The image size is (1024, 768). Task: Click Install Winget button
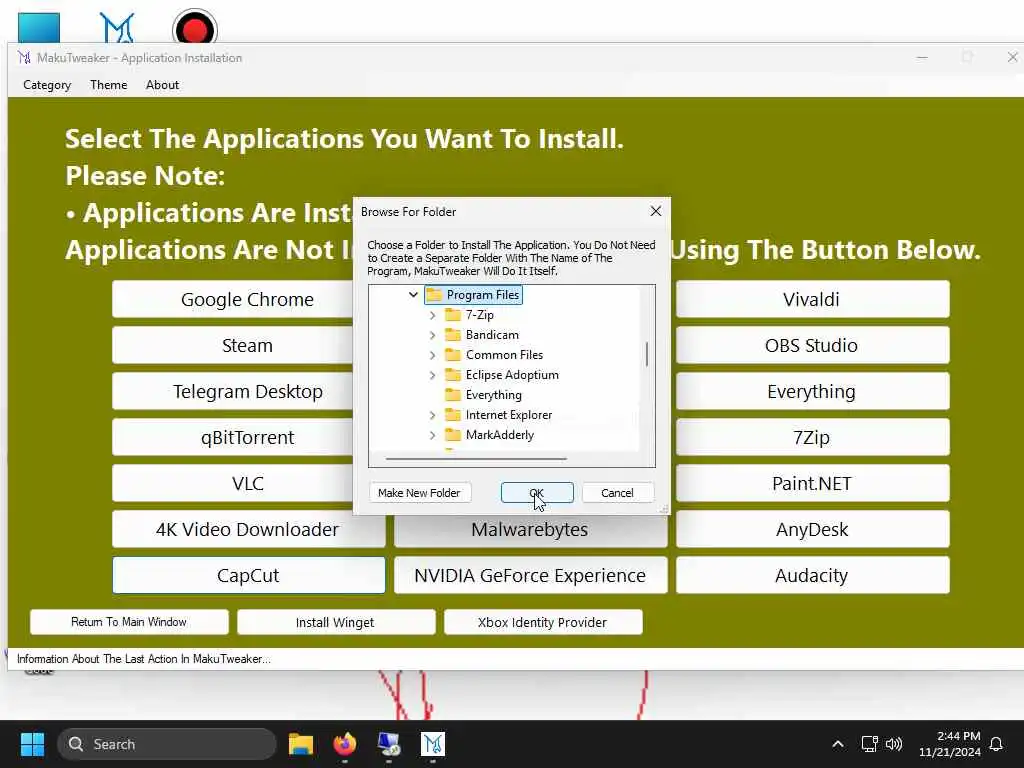point(336,622)
